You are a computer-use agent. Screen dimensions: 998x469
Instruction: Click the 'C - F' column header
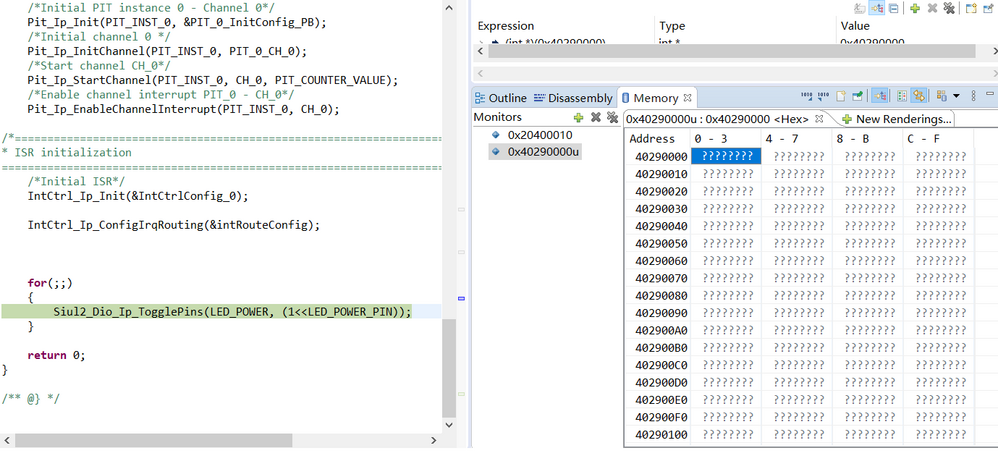(938, 138)
